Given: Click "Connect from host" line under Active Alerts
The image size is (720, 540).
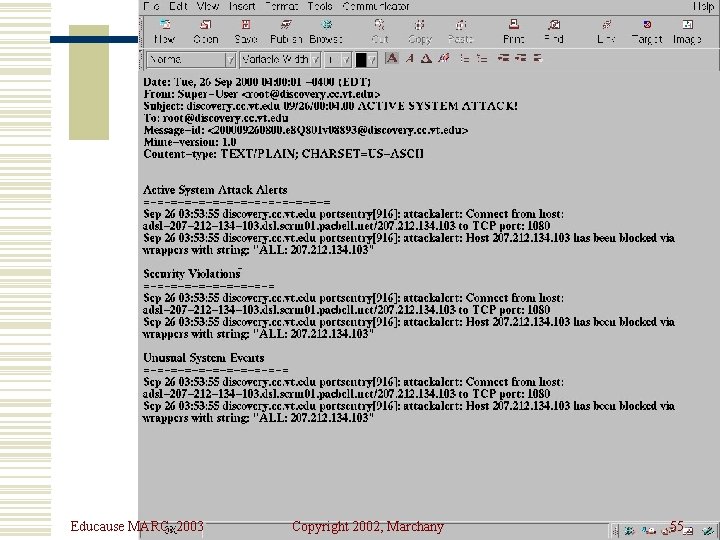Looking at the screenshot, I should coord(353,214).
